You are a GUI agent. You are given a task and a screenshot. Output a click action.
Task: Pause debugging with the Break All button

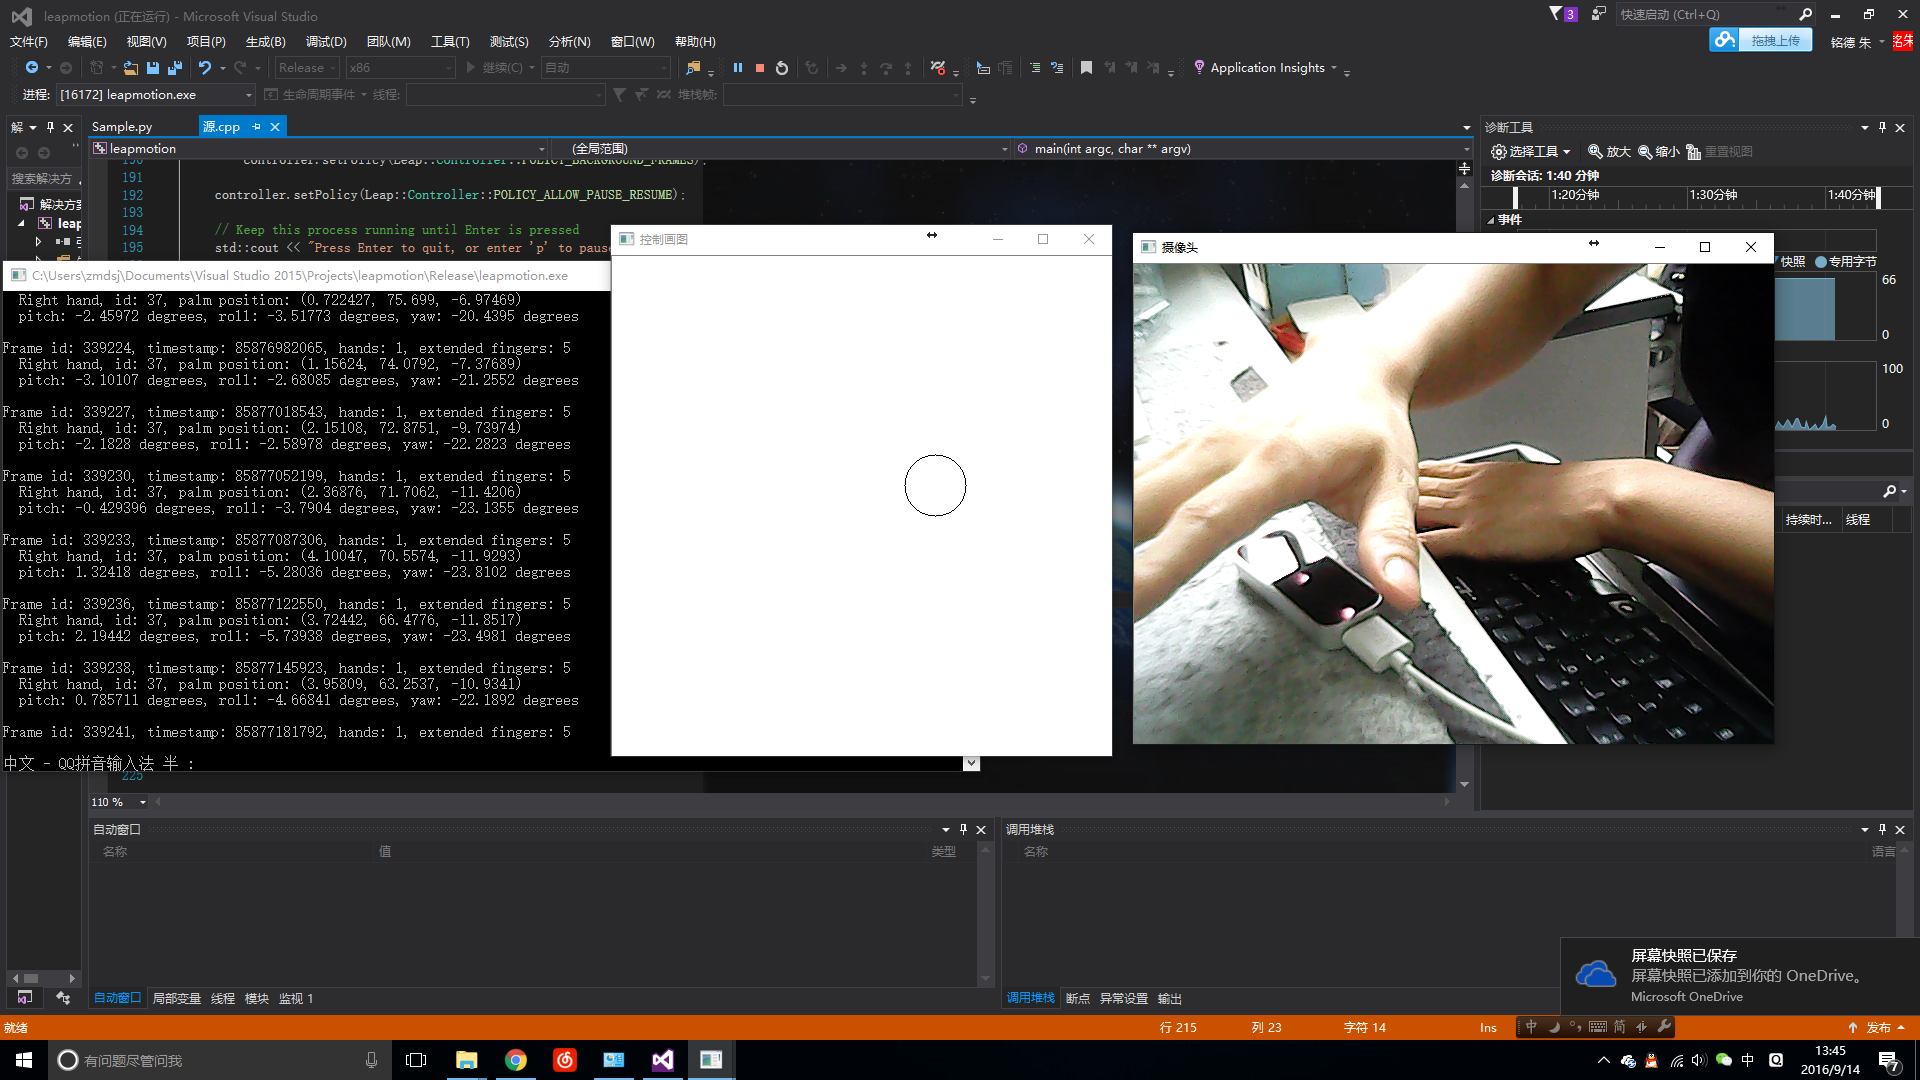tap(738, 68)
